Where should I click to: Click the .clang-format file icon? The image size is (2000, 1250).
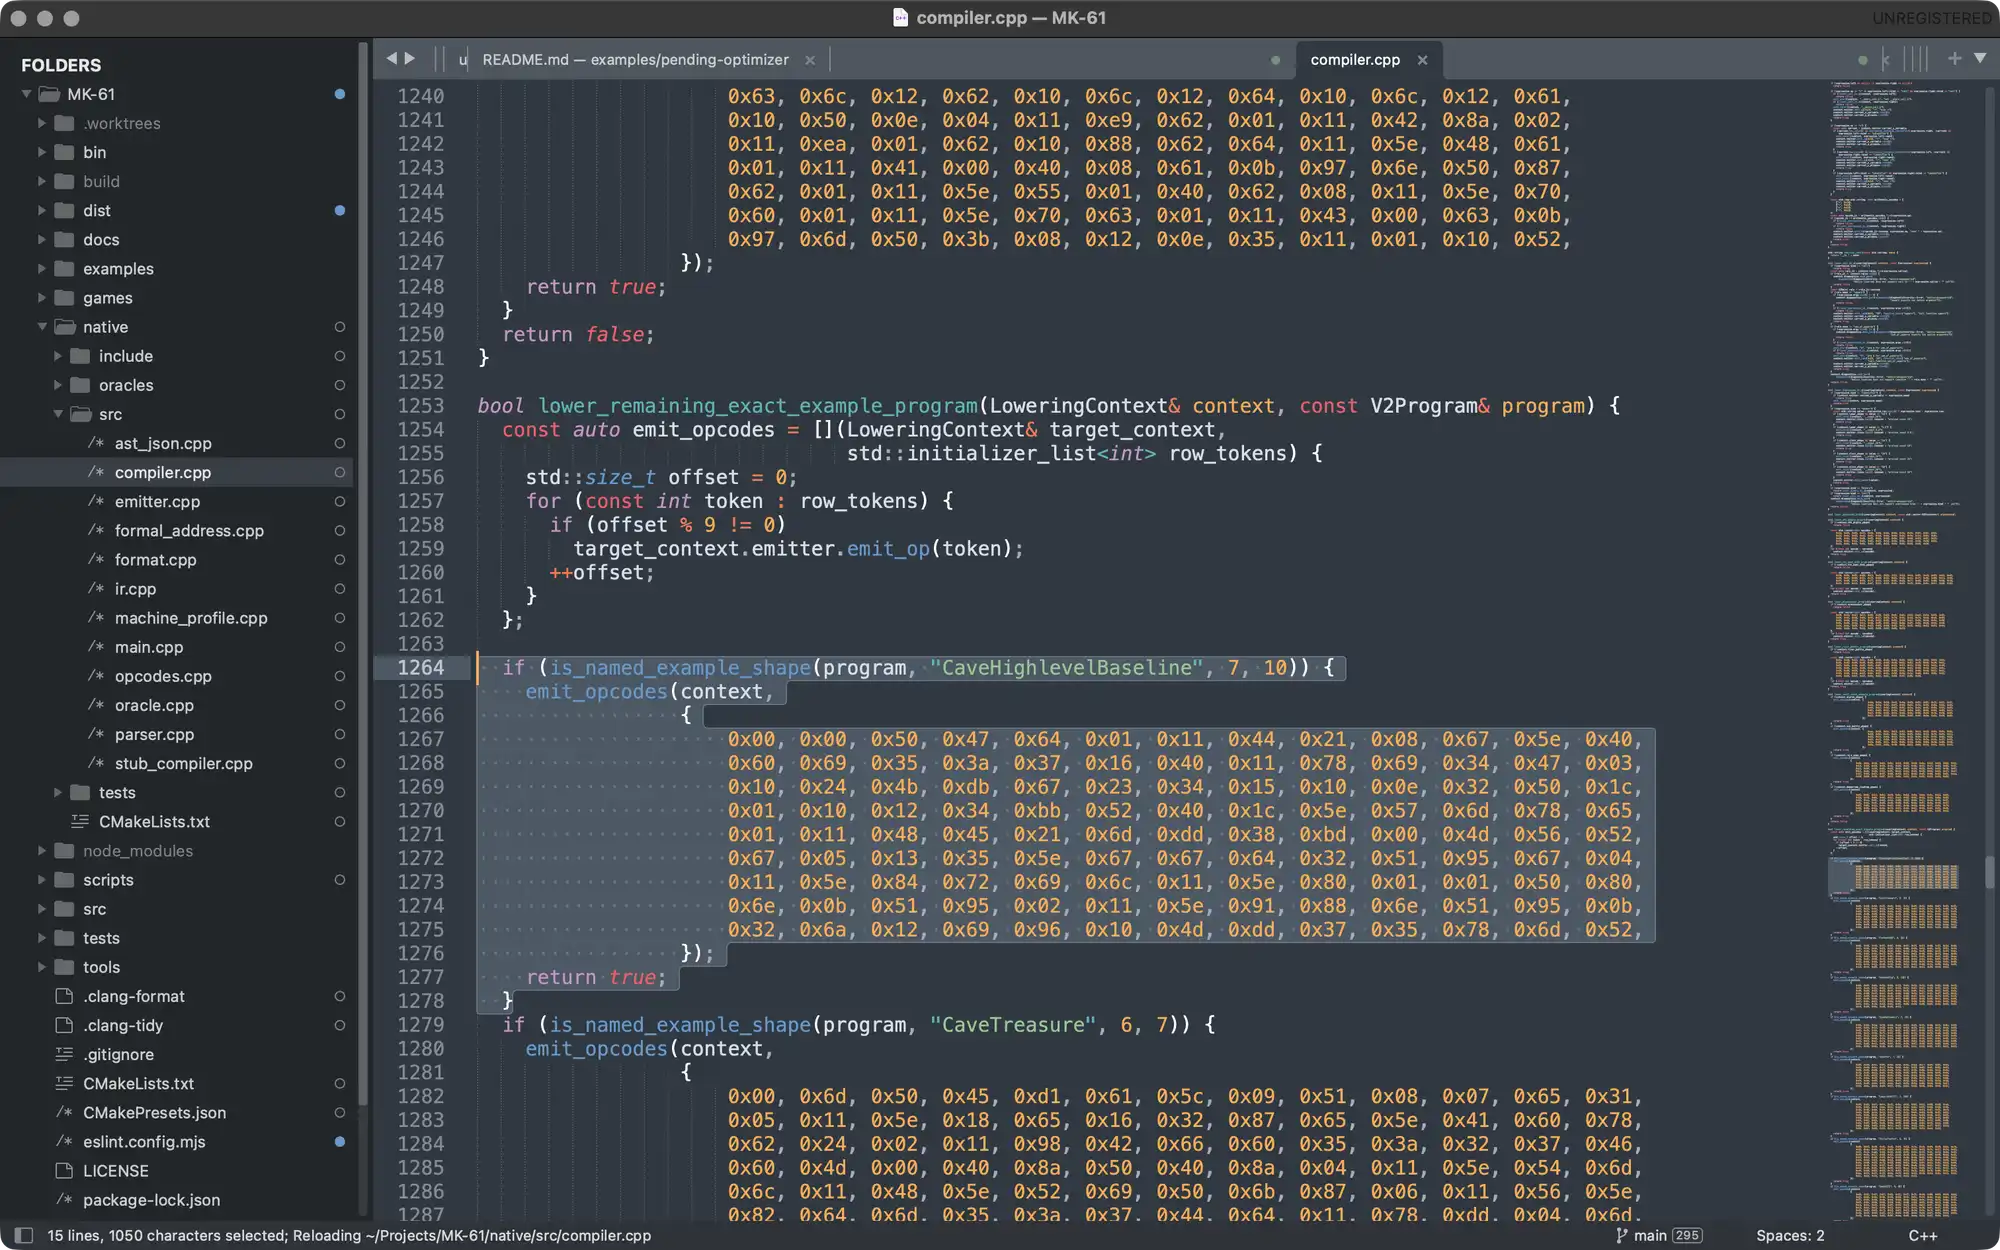point(64,996)
